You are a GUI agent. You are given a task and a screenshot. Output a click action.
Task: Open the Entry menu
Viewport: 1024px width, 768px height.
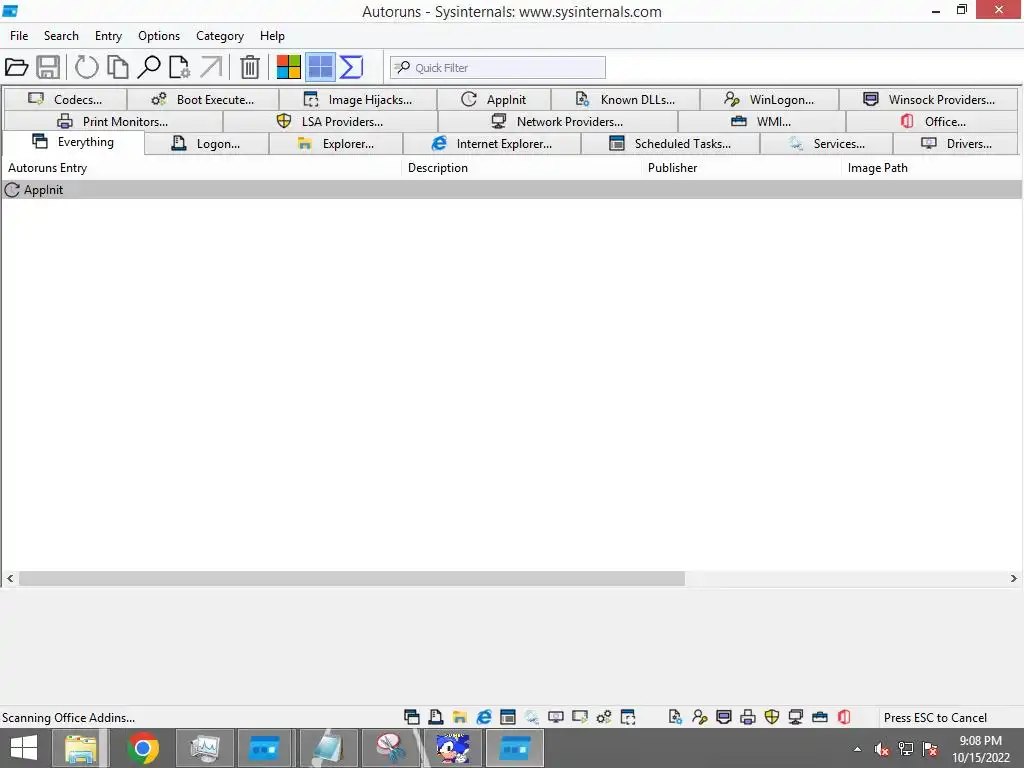(x=108, y=36)
